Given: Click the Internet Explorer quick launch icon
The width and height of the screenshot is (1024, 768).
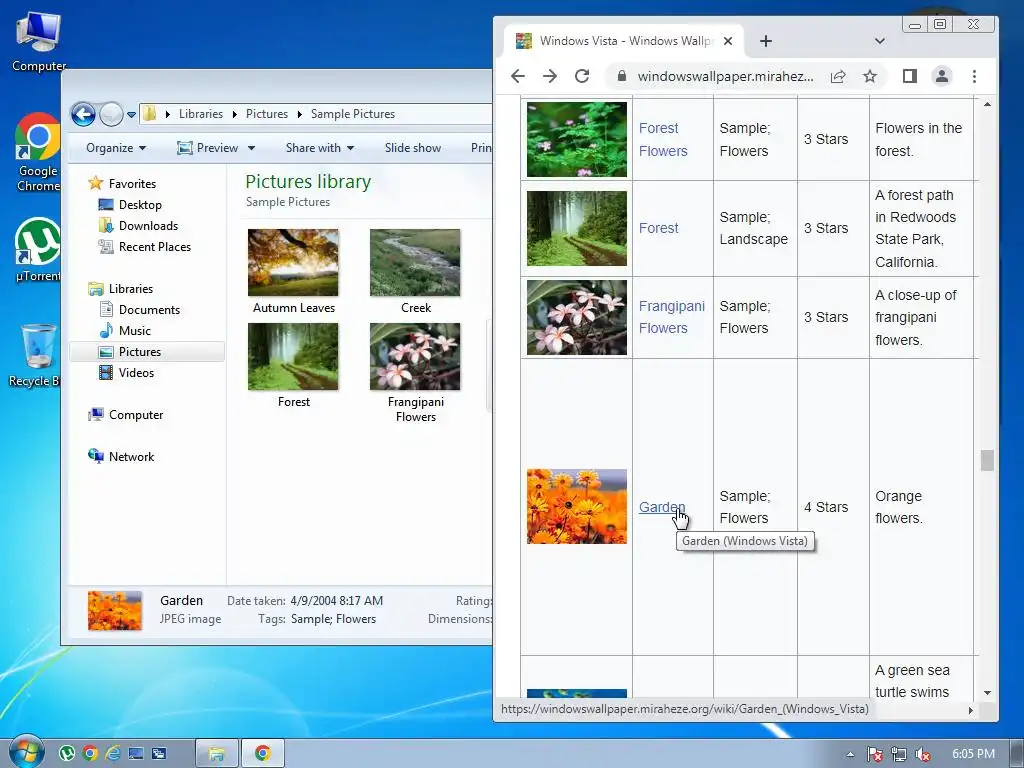Looking at the screenshot, I should tap(112, 754).
